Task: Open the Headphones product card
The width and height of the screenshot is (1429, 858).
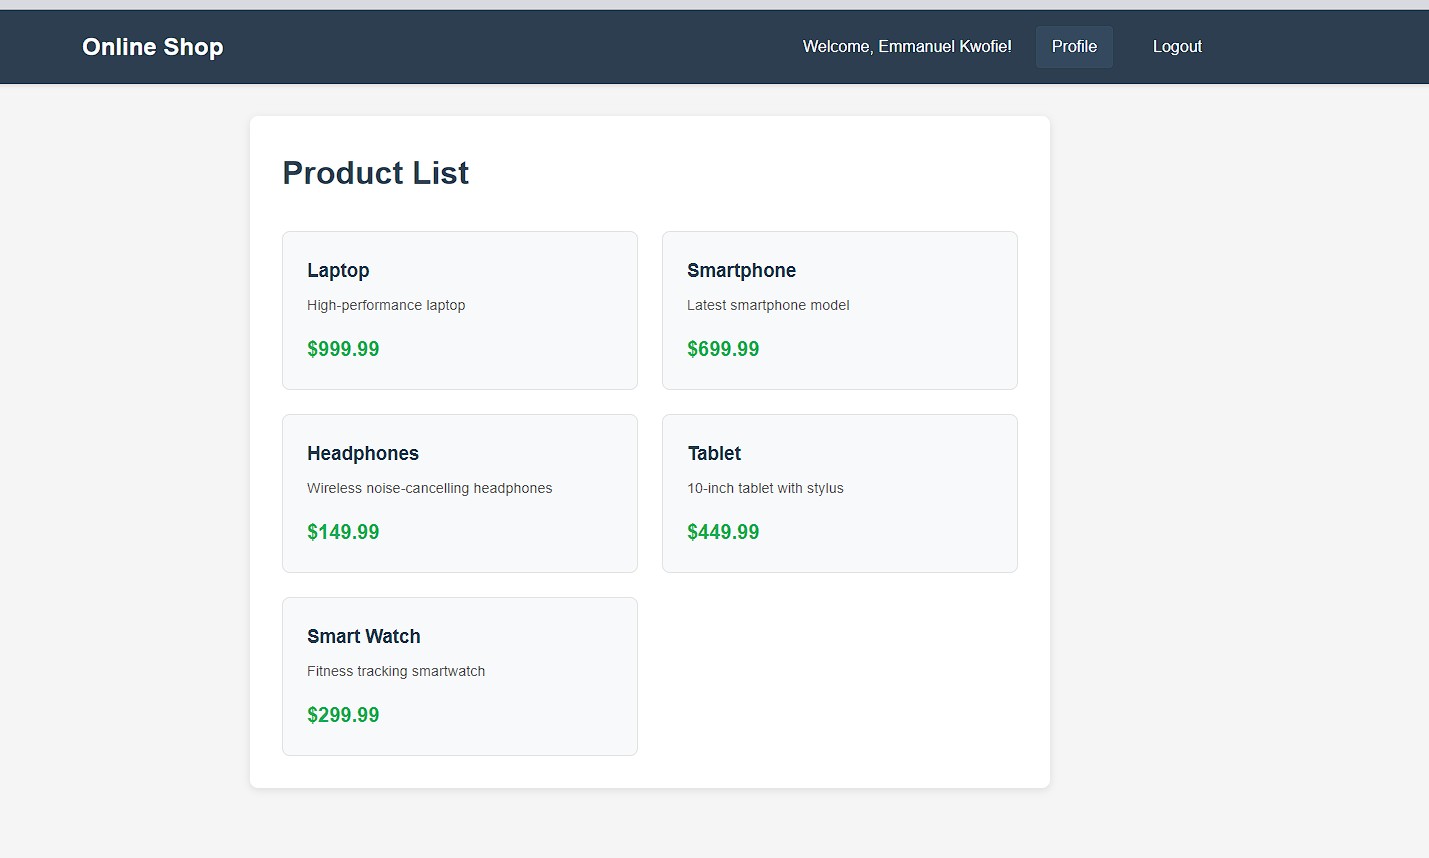Action: (459, 493)
